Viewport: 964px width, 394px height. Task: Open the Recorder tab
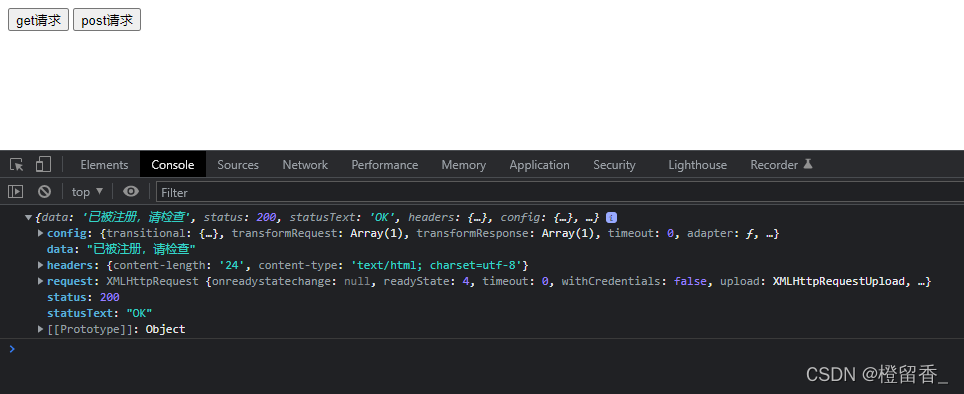click(781, 165)
